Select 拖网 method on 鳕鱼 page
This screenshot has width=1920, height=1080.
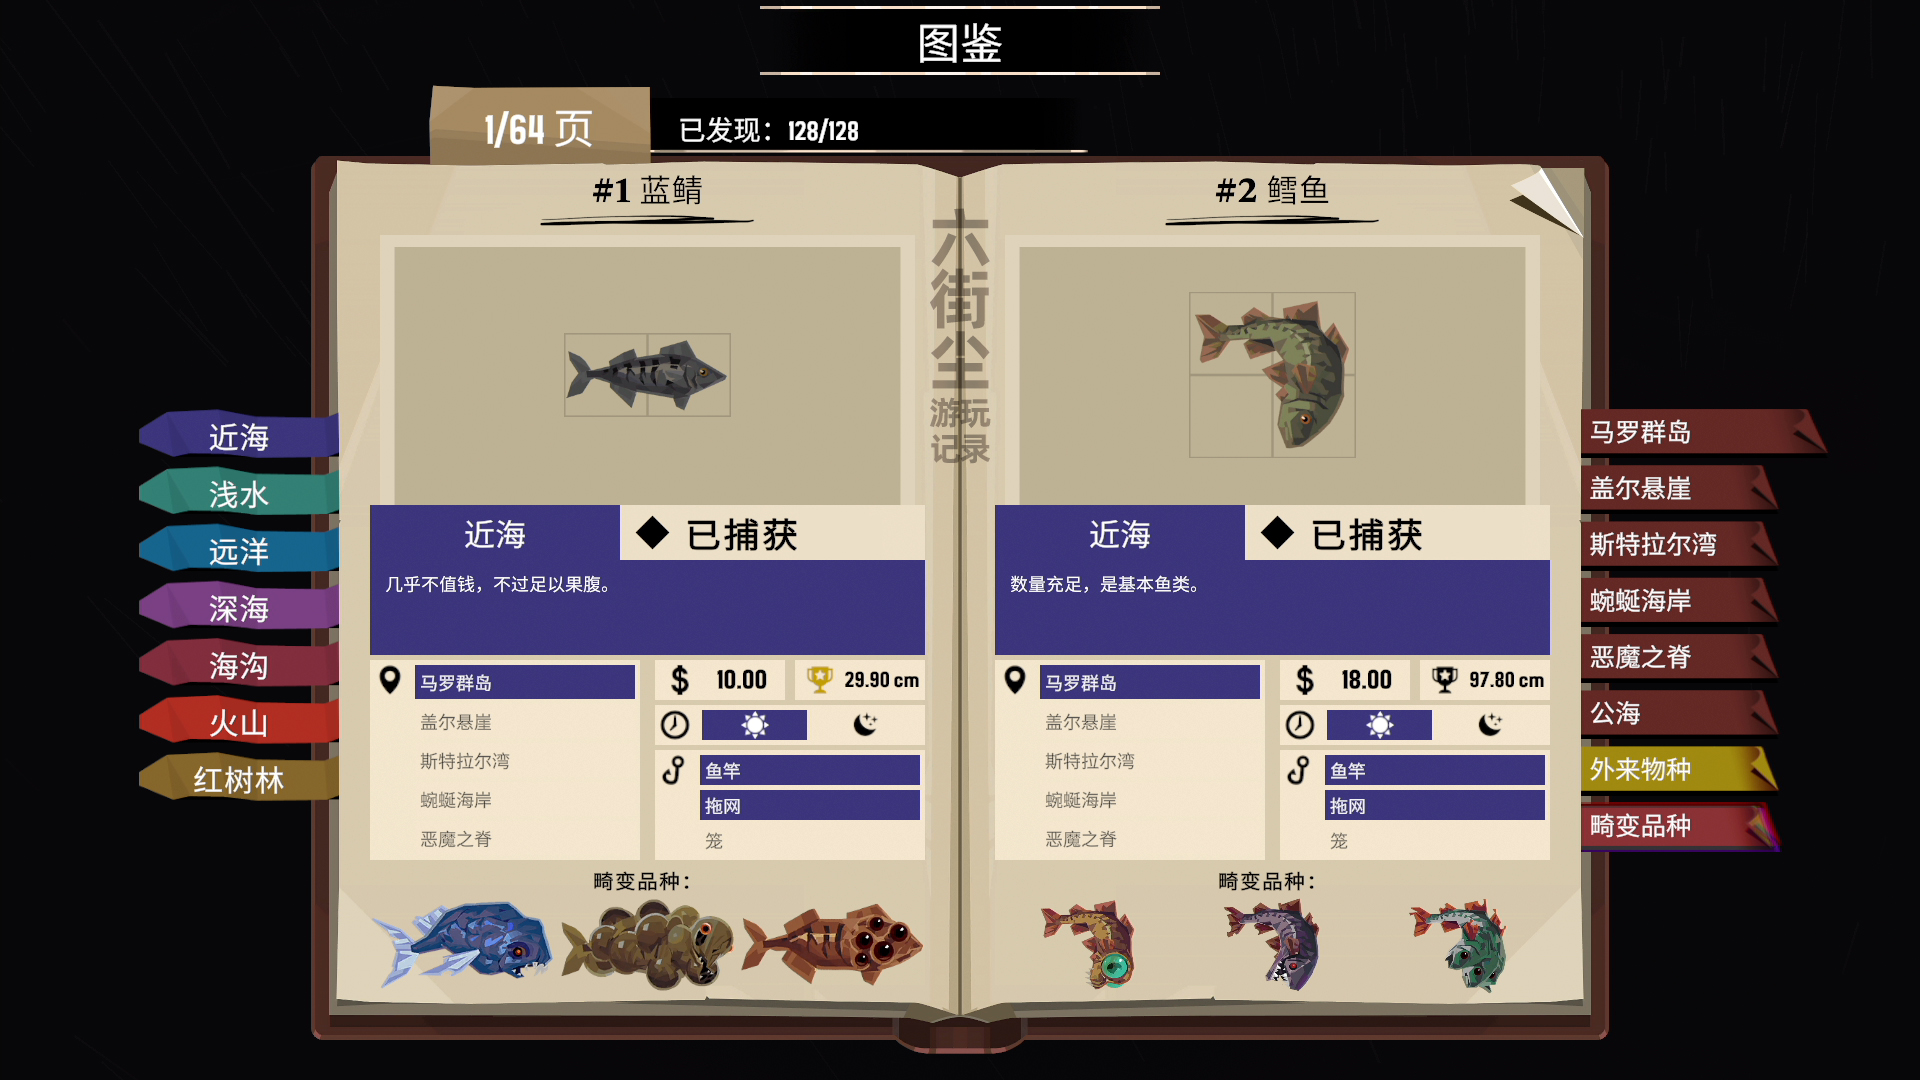click(1435, 806)
